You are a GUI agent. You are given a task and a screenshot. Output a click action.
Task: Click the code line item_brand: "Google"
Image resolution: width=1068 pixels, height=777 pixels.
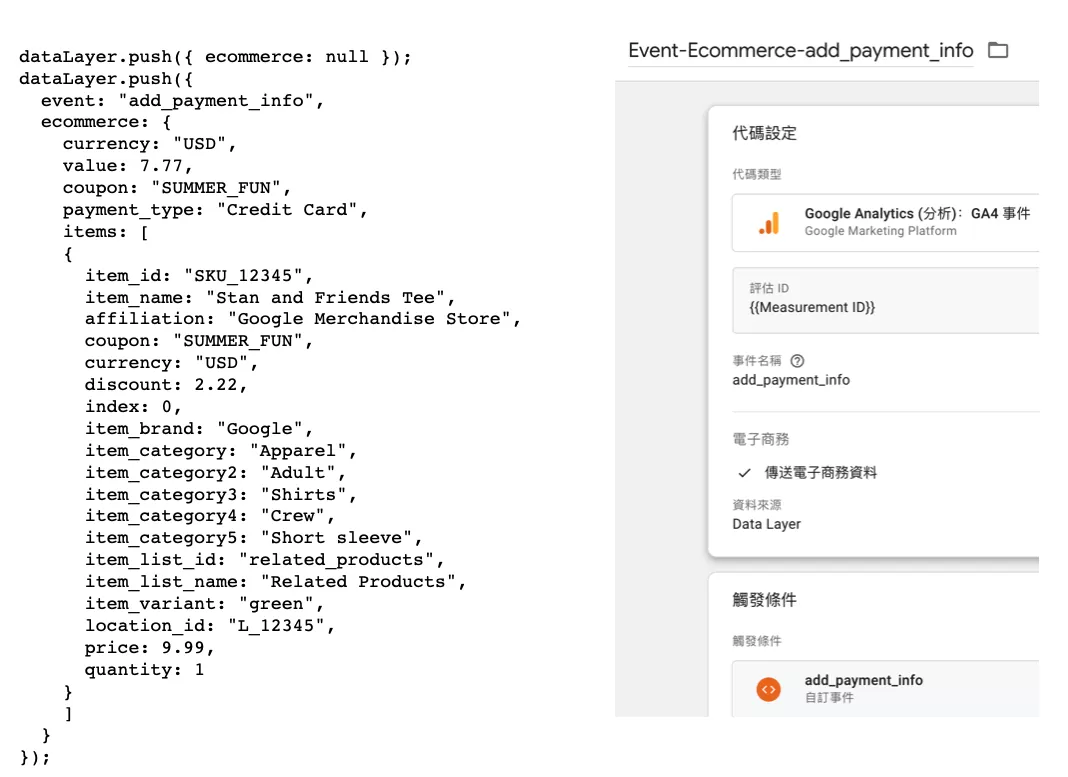click(199, 428)
